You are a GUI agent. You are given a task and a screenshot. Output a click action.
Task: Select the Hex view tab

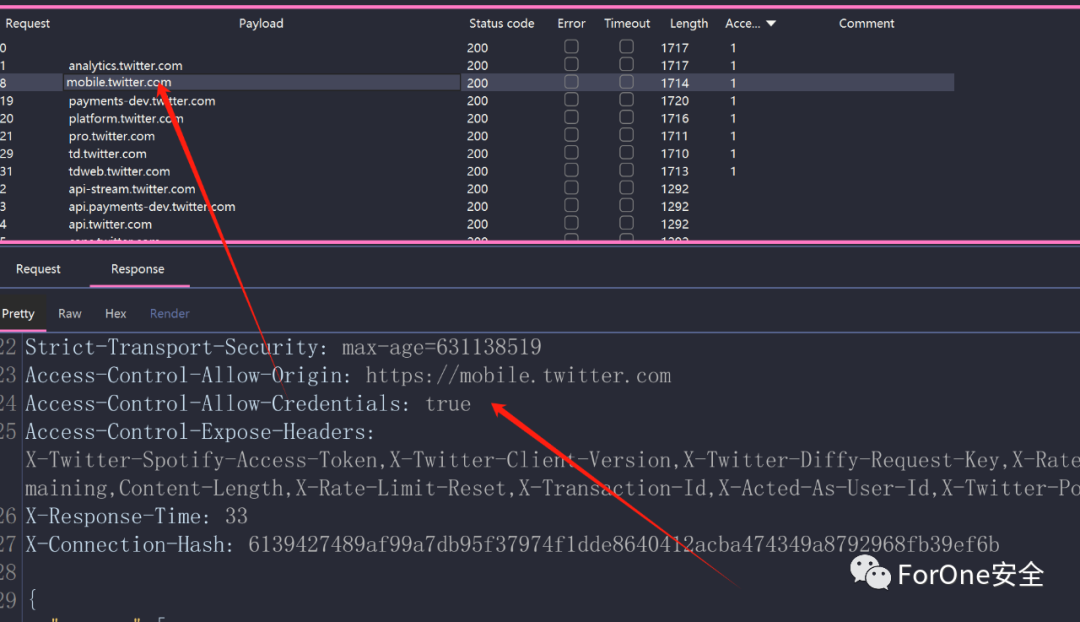click(x=116, y=313)
